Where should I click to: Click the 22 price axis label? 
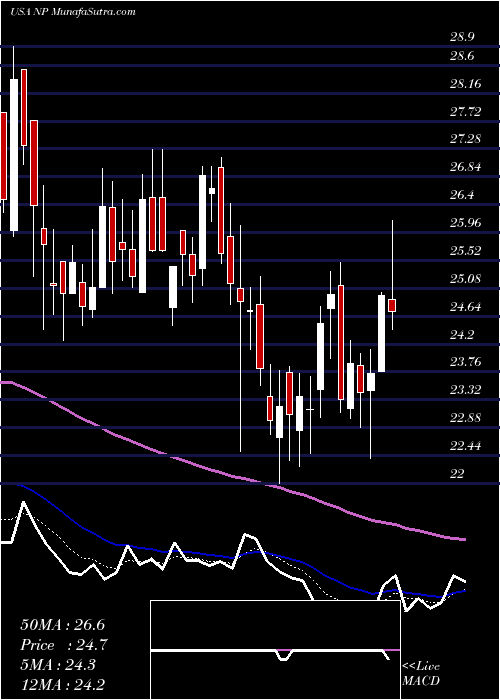tap(457, 474)
